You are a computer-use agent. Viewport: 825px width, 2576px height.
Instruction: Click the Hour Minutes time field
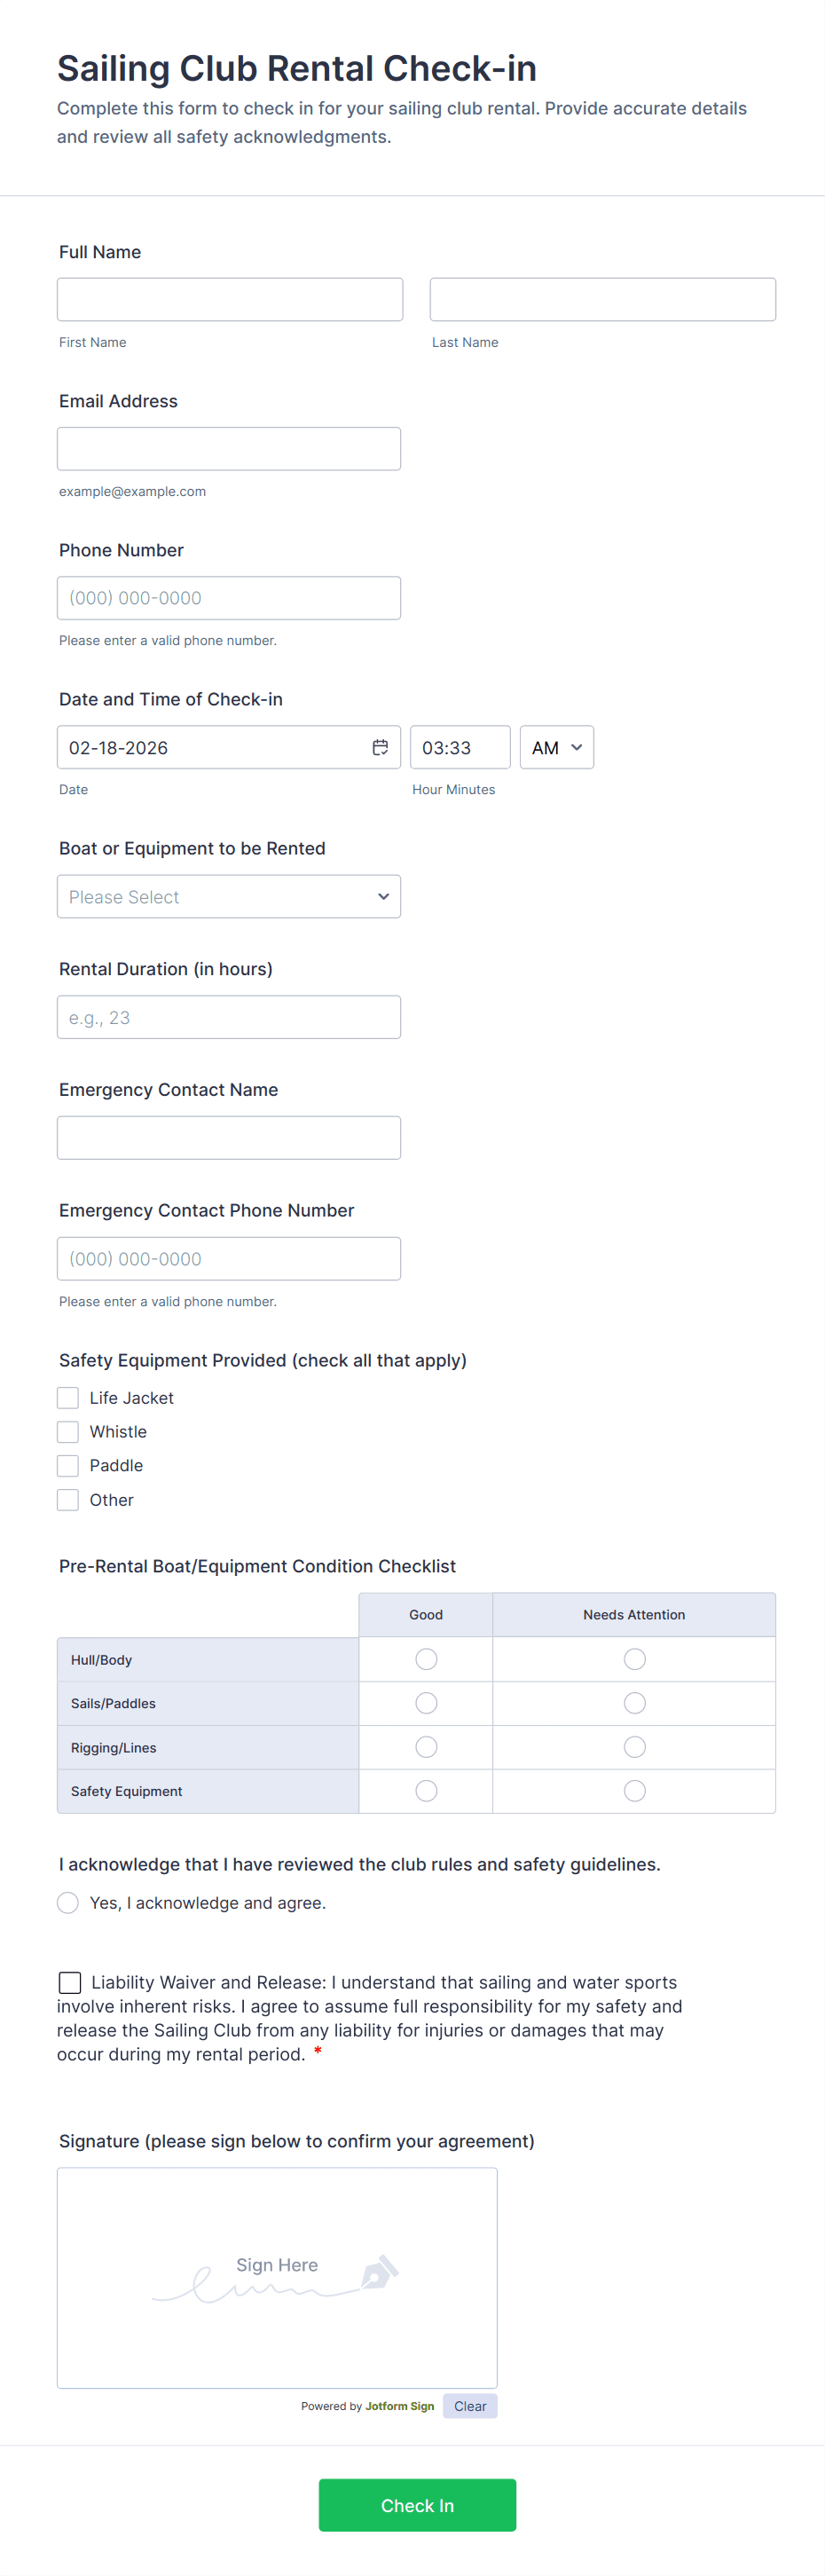click(x=460, y=748)
